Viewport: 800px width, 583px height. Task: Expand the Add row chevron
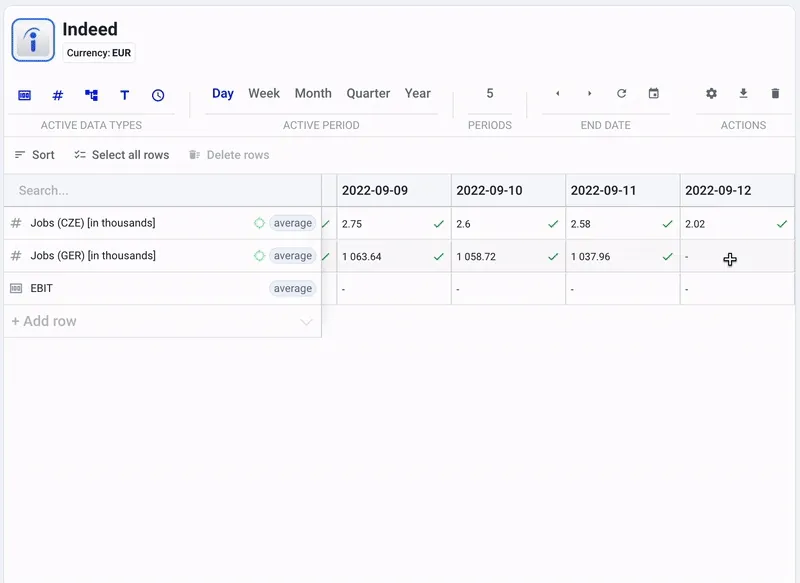coord(306,322)
